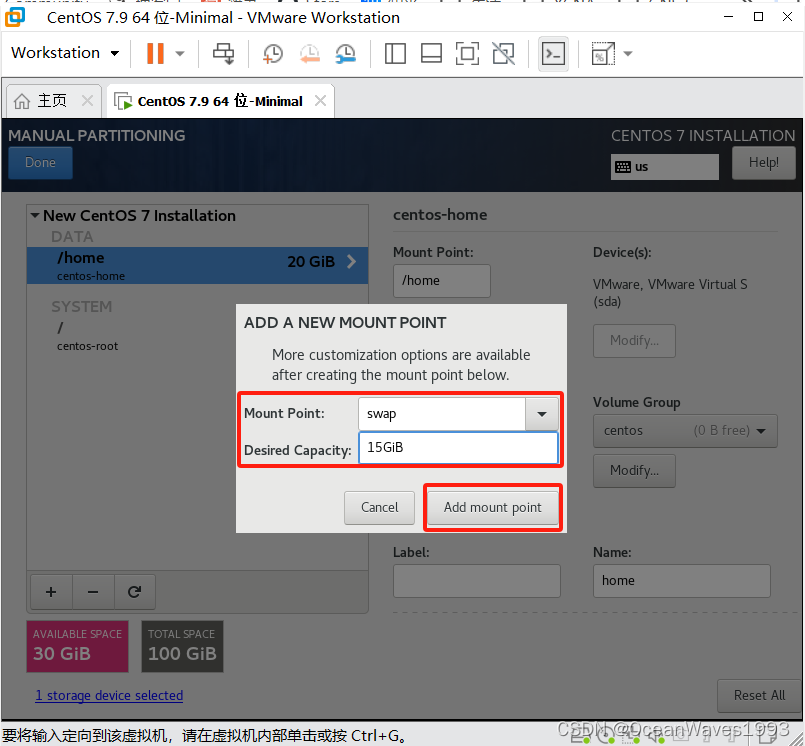Click the empty Label field

coord(477,581)
